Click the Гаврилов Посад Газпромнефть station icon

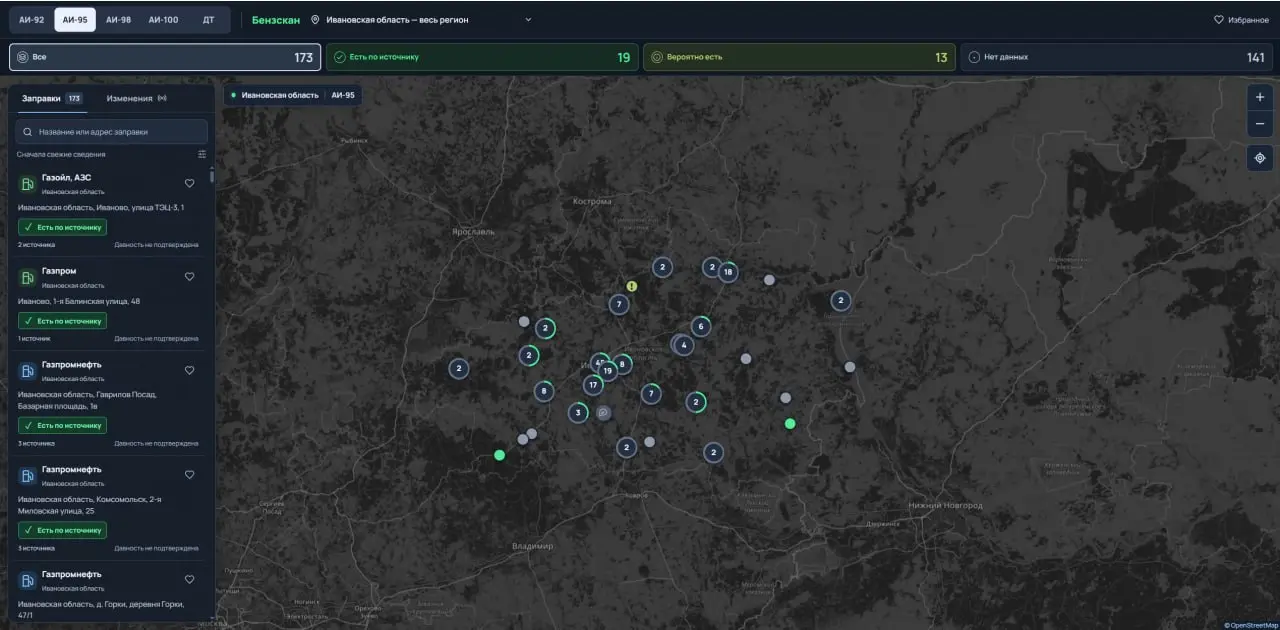click(x=27, y=371)
